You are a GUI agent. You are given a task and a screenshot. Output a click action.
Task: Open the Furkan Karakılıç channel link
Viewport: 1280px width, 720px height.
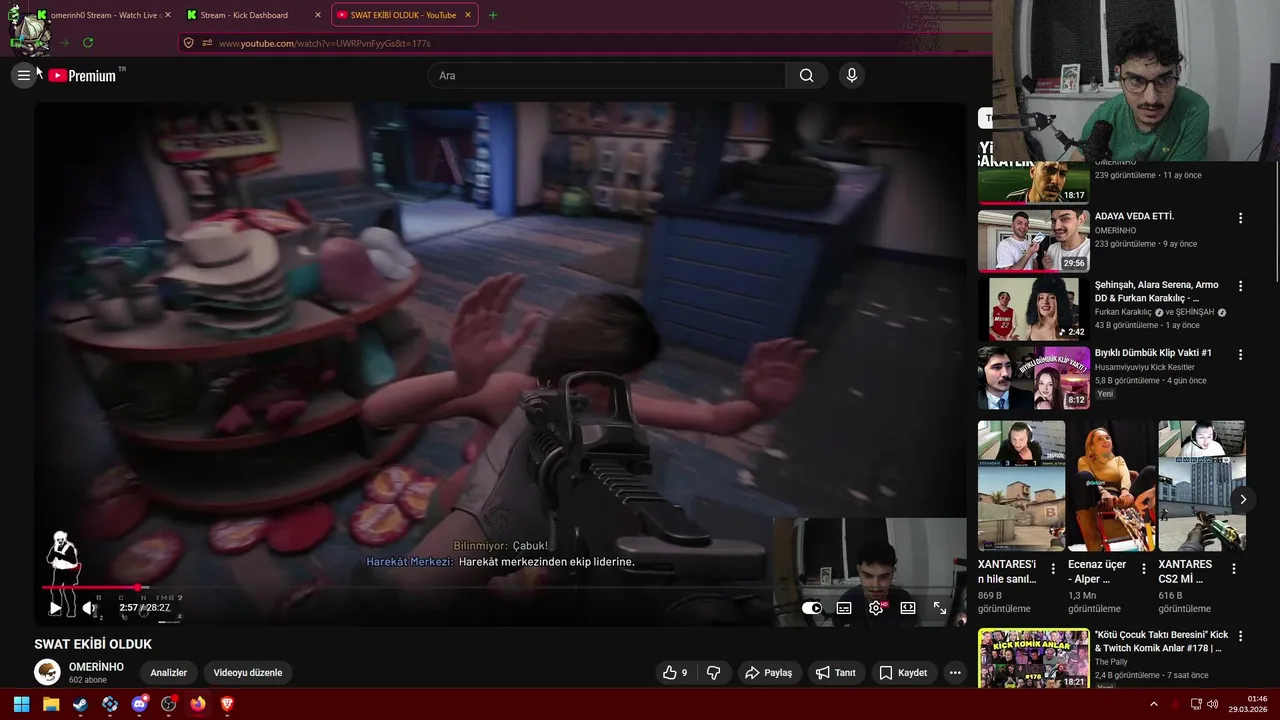(1125, 312)
